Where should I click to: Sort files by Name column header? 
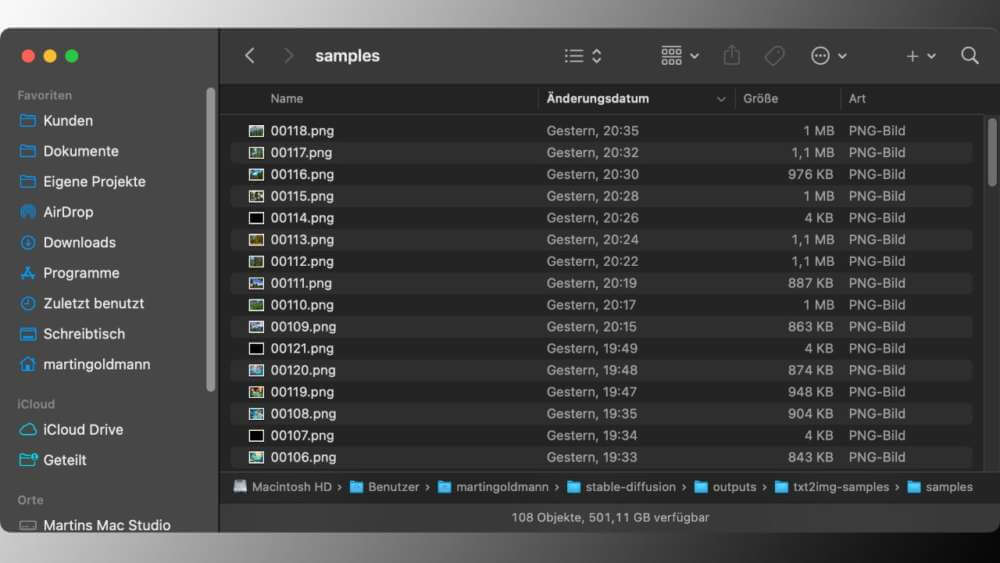coord(287,99)
